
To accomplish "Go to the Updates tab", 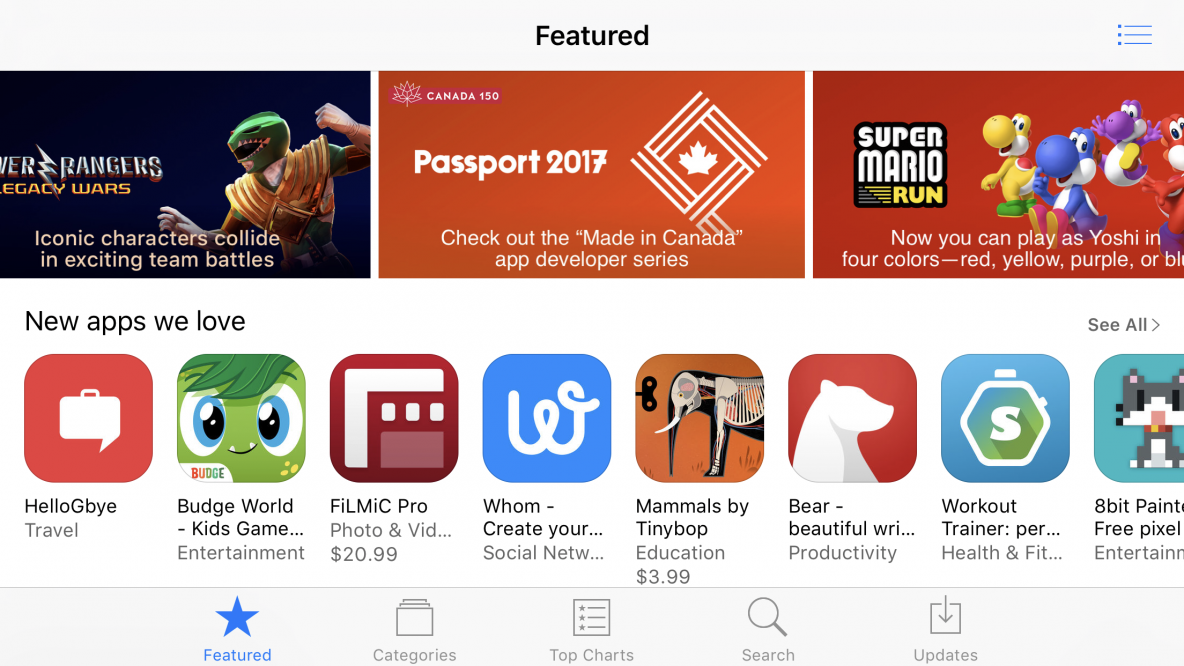I will (945, 630).
